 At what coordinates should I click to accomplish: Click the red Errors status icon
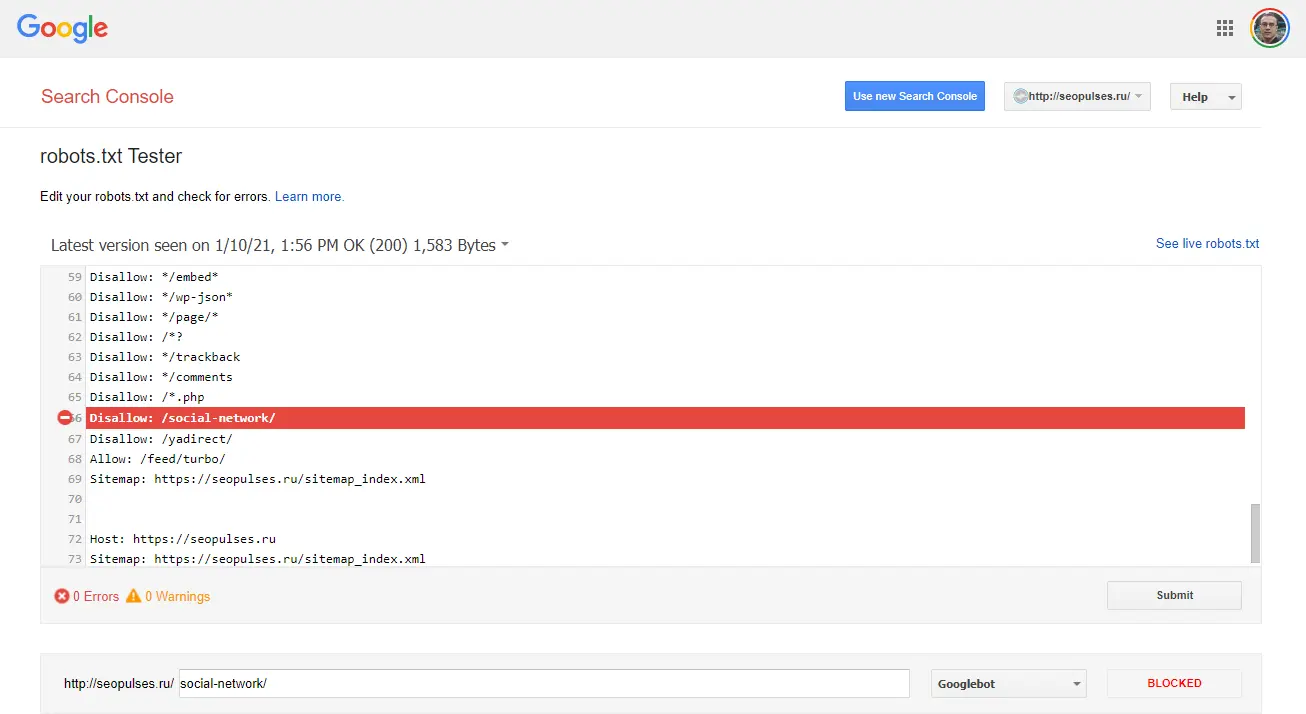click(60, 596)
